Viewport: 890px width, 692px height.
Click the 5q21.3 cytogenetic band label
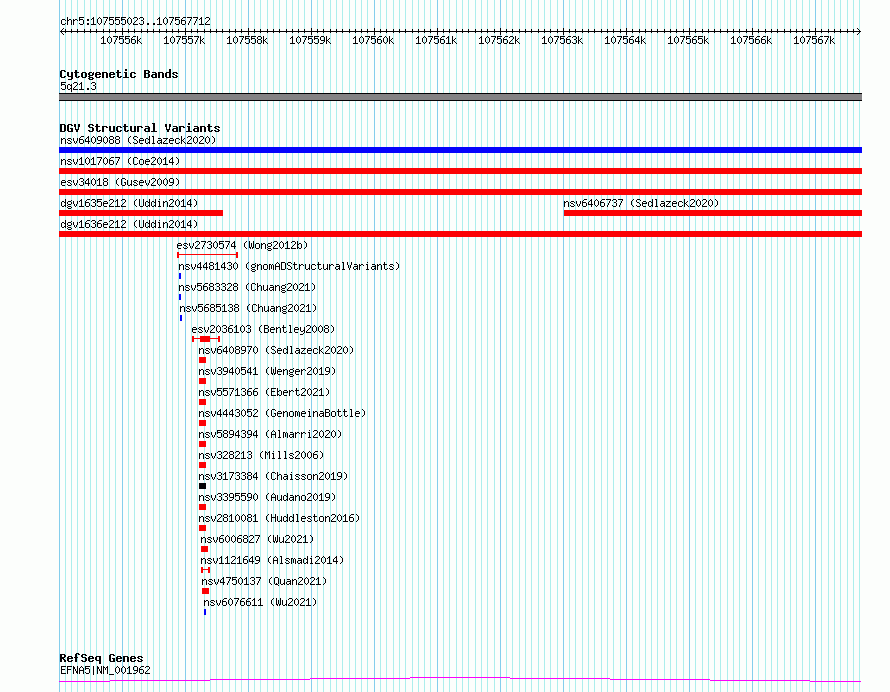coord(78,86)
